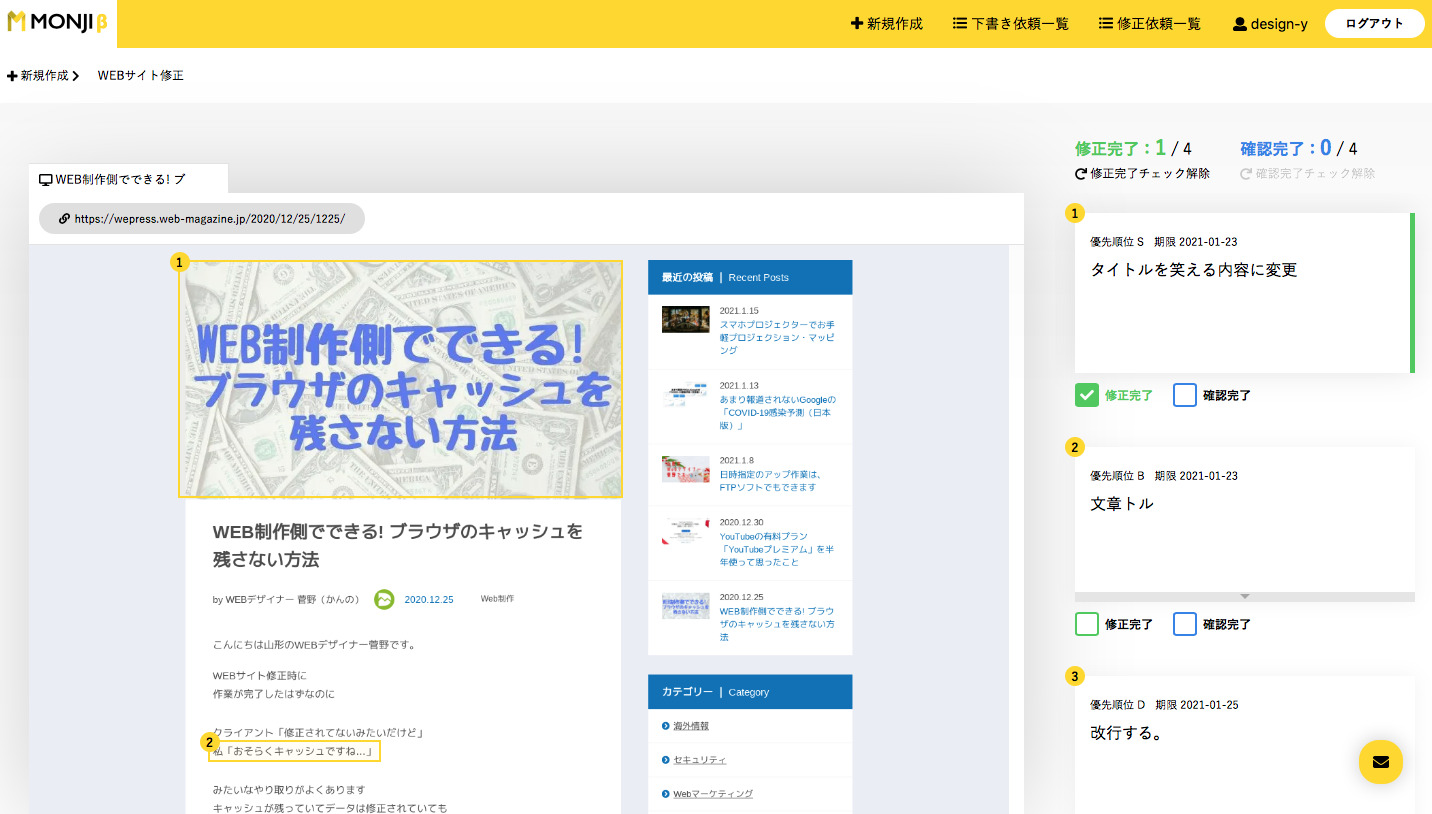Click the green author avatar icon
Screen dimensions: 1432x814
[384, 599]
